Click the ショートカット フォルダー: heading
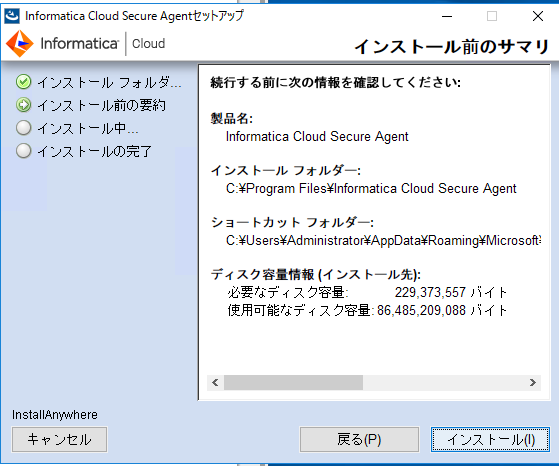Viewport: 559px width, 466px height. 292,222
